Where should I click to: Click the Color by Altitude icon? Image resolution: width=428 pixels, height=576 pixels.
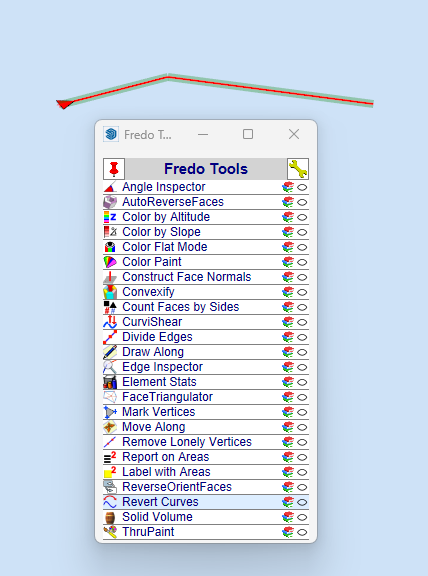(110, 217)
